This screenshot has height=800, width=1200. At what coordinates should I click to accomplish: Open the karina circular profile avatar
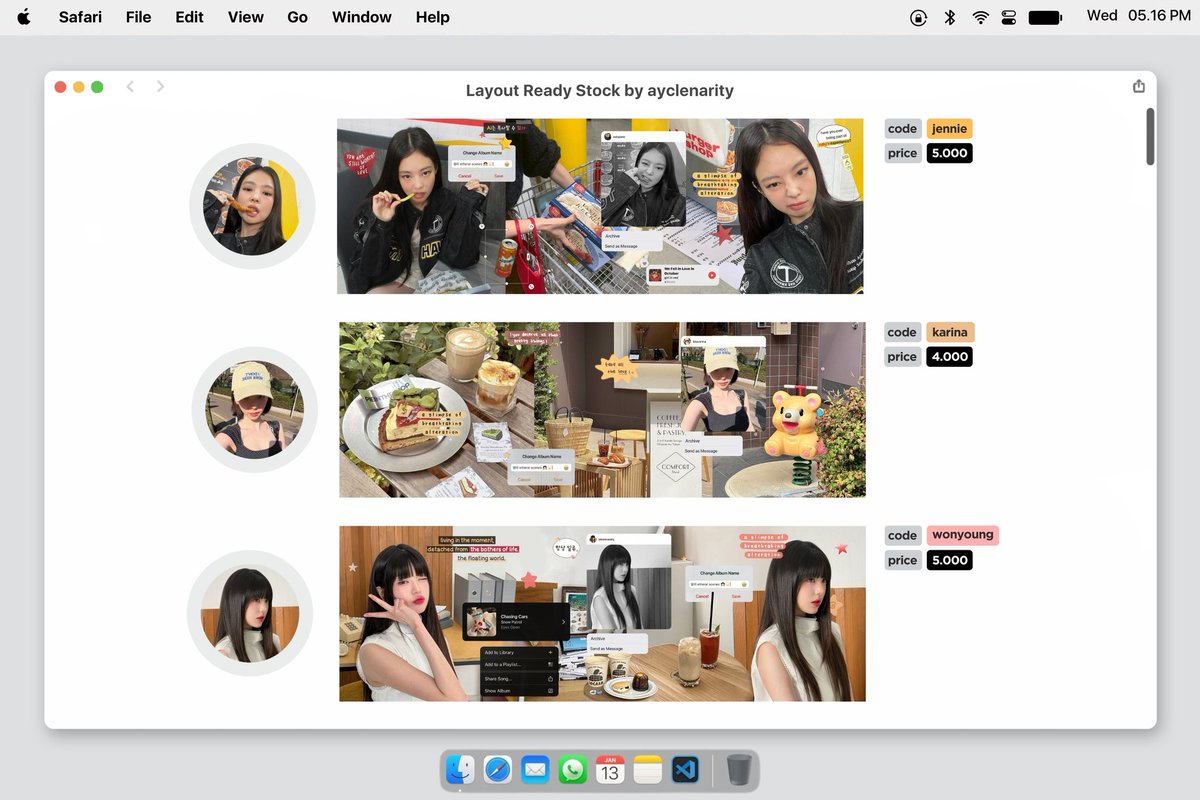pyautogui.click(x=255, y=410)
